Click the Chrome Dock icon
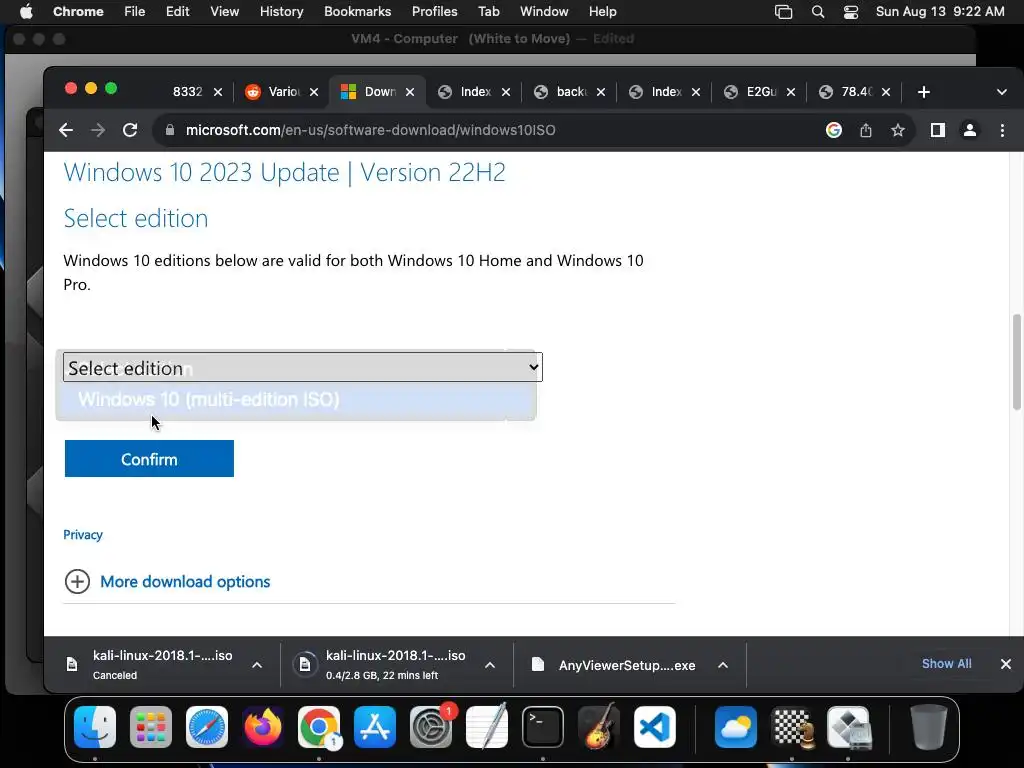The image size is (1024, 768). tap(319, 727)
